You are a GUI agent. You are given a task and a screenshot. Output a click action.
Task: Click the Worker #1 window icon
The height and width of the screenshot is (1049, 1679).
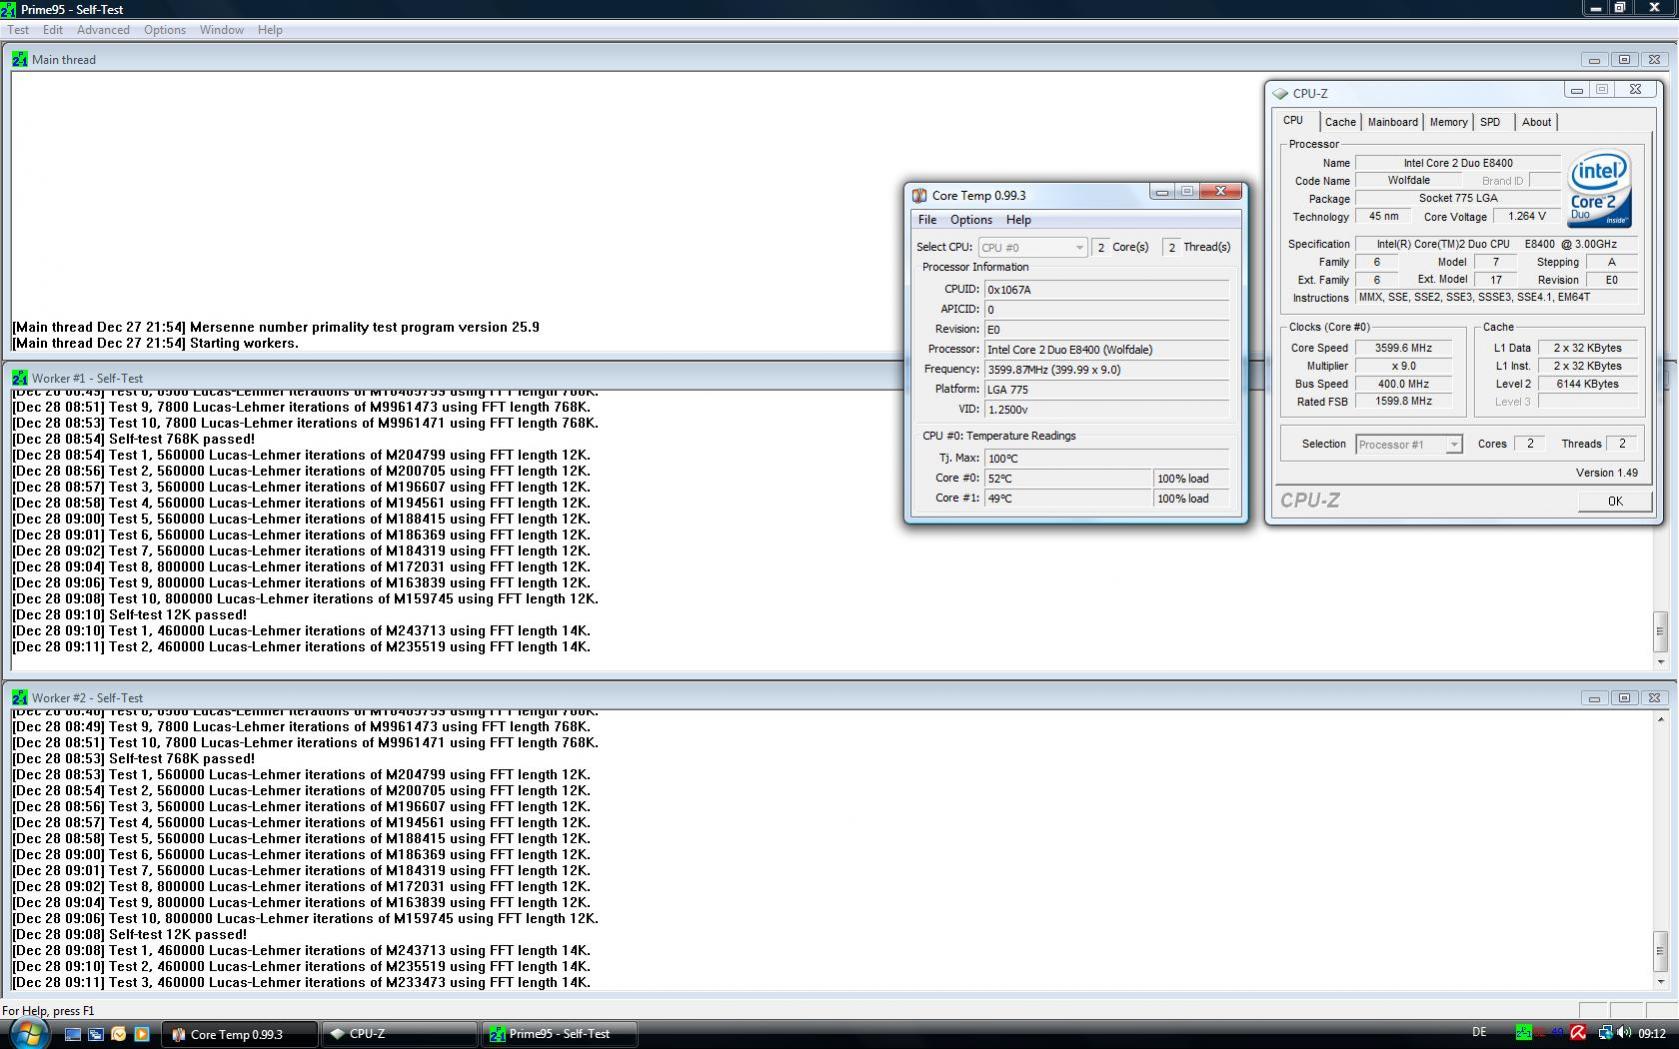(20, 378)
